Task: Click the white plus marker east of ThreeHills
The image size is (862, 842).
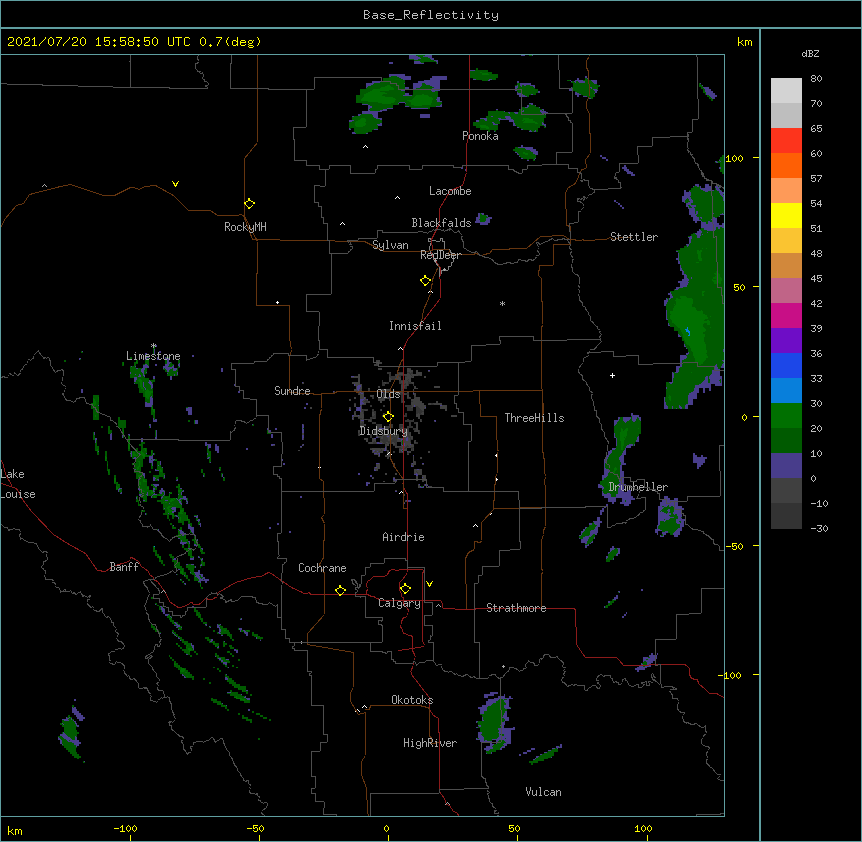Action: tap(612, 375)
